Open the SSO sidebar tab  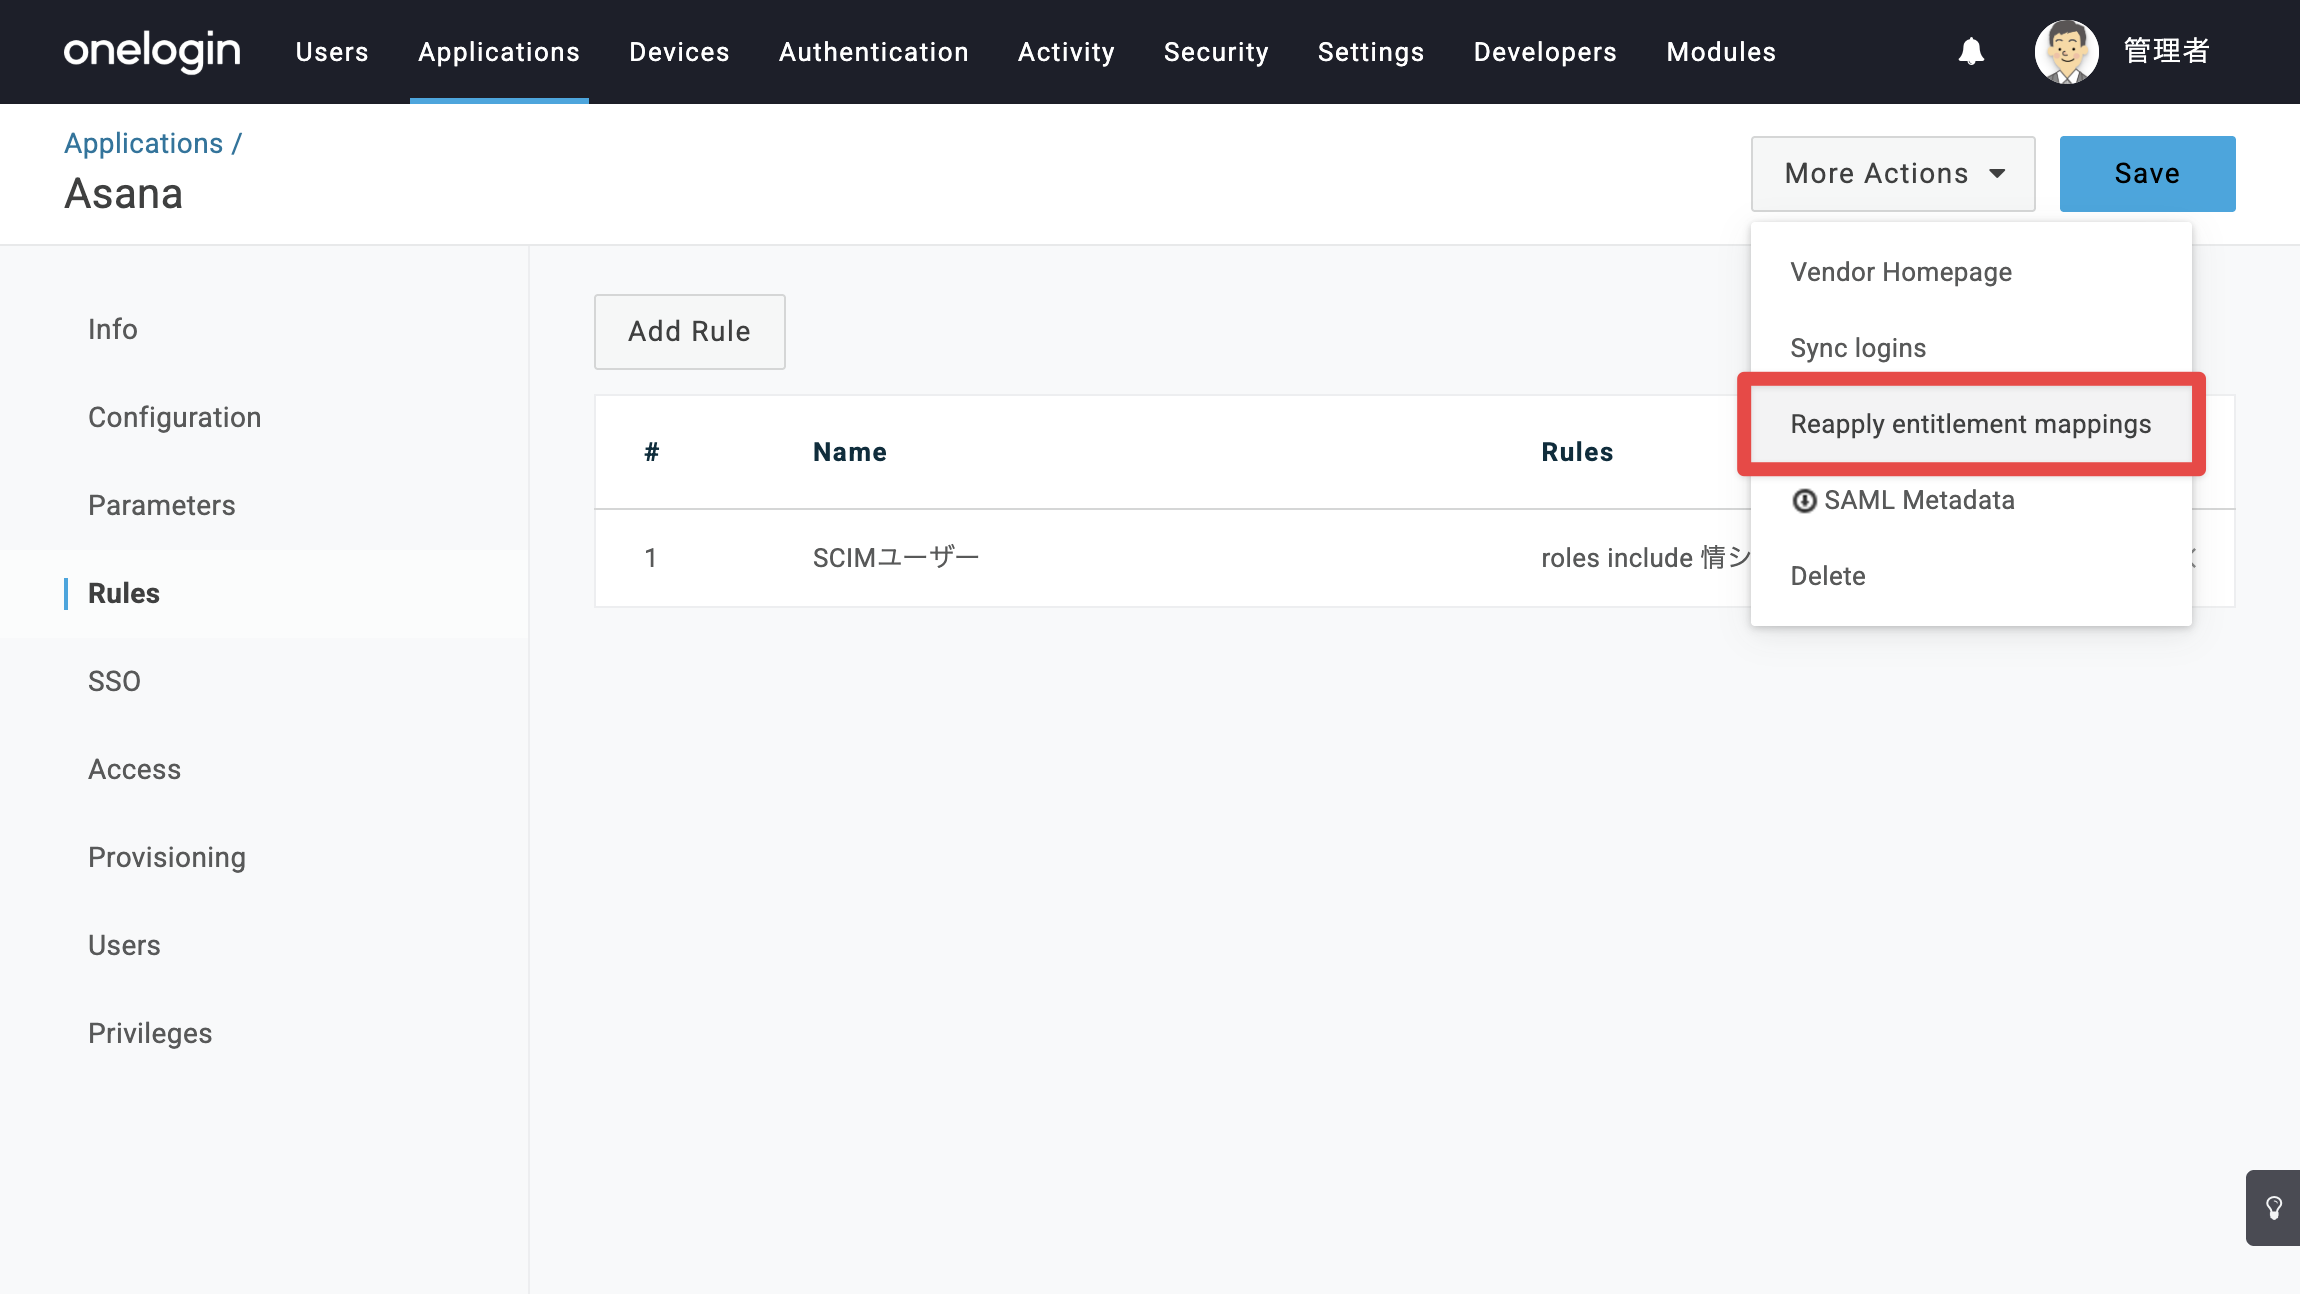[x=114, y=681]
